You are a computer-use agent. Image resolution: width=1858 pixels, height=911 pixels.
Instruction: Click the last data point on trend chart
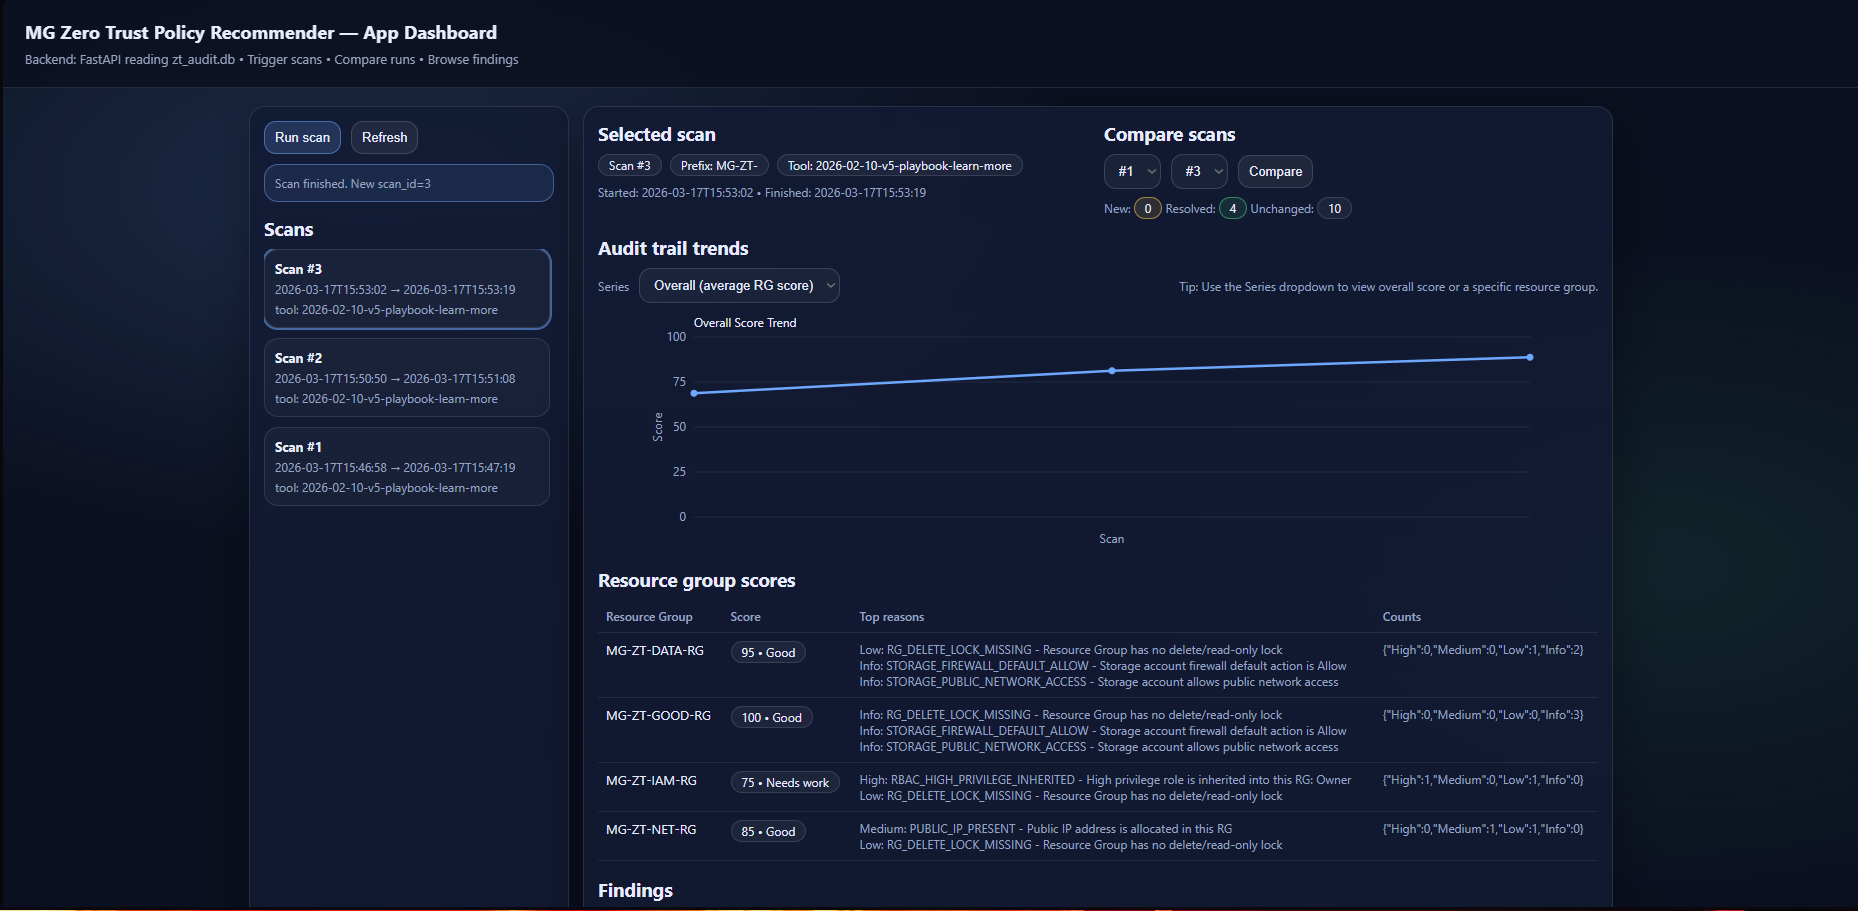click(x=1530, y=357)
